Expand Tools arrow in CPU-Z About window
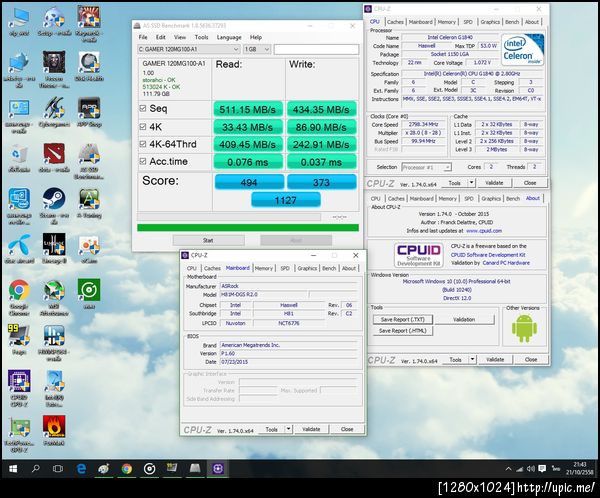 (x=472, y=359)
